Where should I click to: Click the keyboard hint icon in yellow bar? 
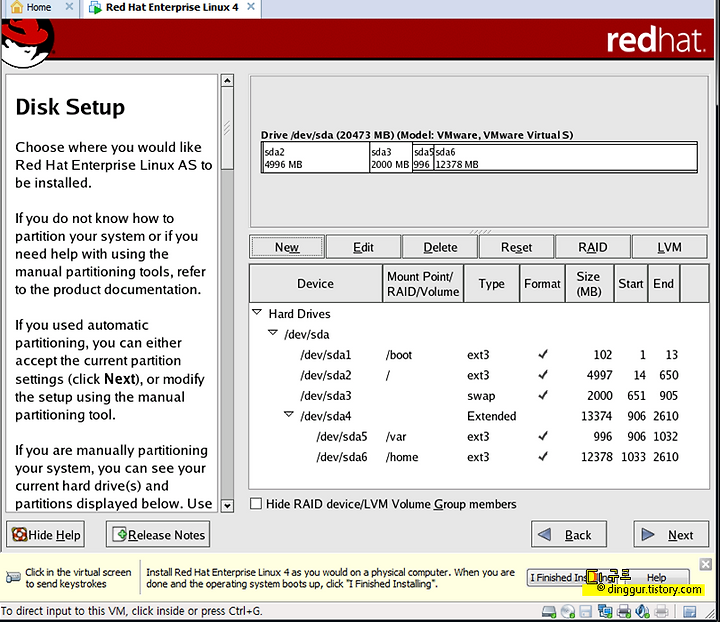(x=13, y=577)
